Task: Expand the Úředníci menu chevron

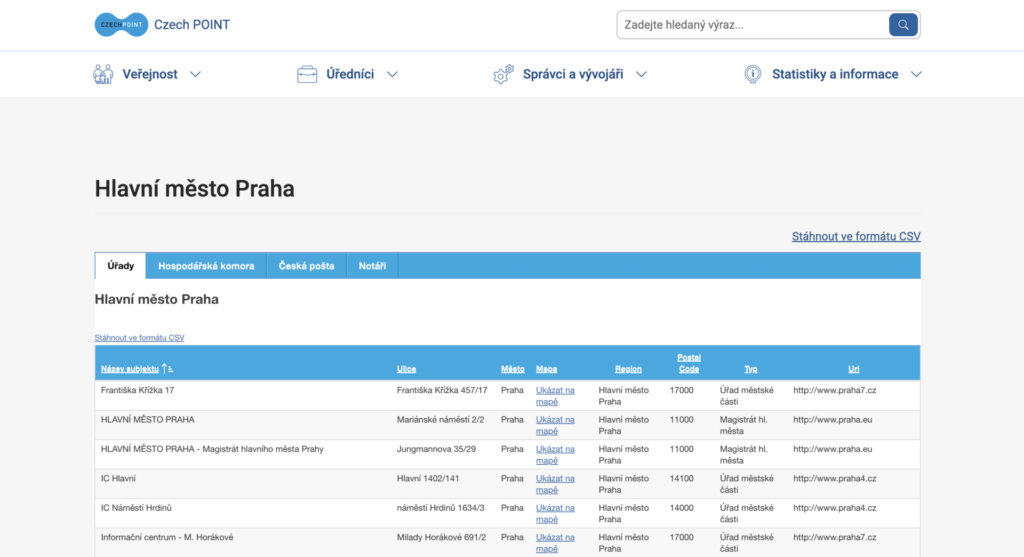Action: point(392,74)
